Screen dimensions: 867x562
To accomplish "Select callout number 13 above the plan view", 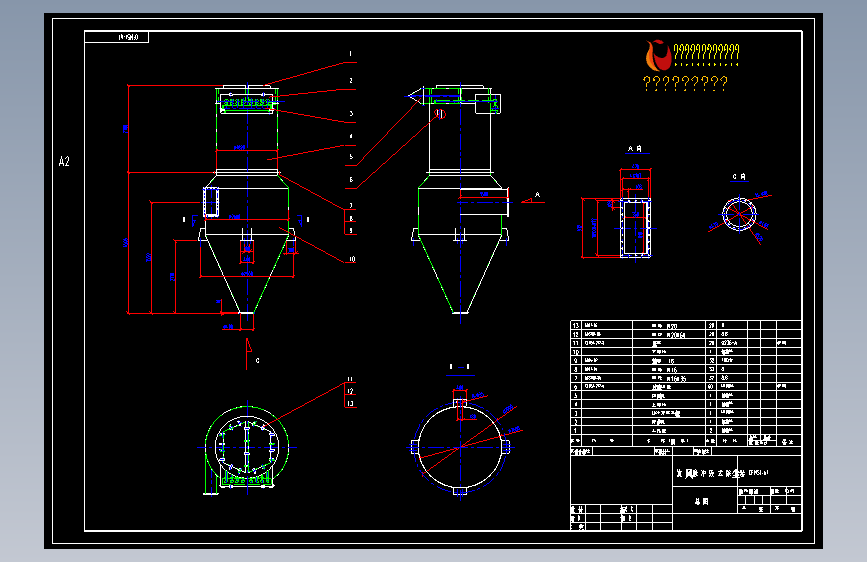I will tap(350, 403).
